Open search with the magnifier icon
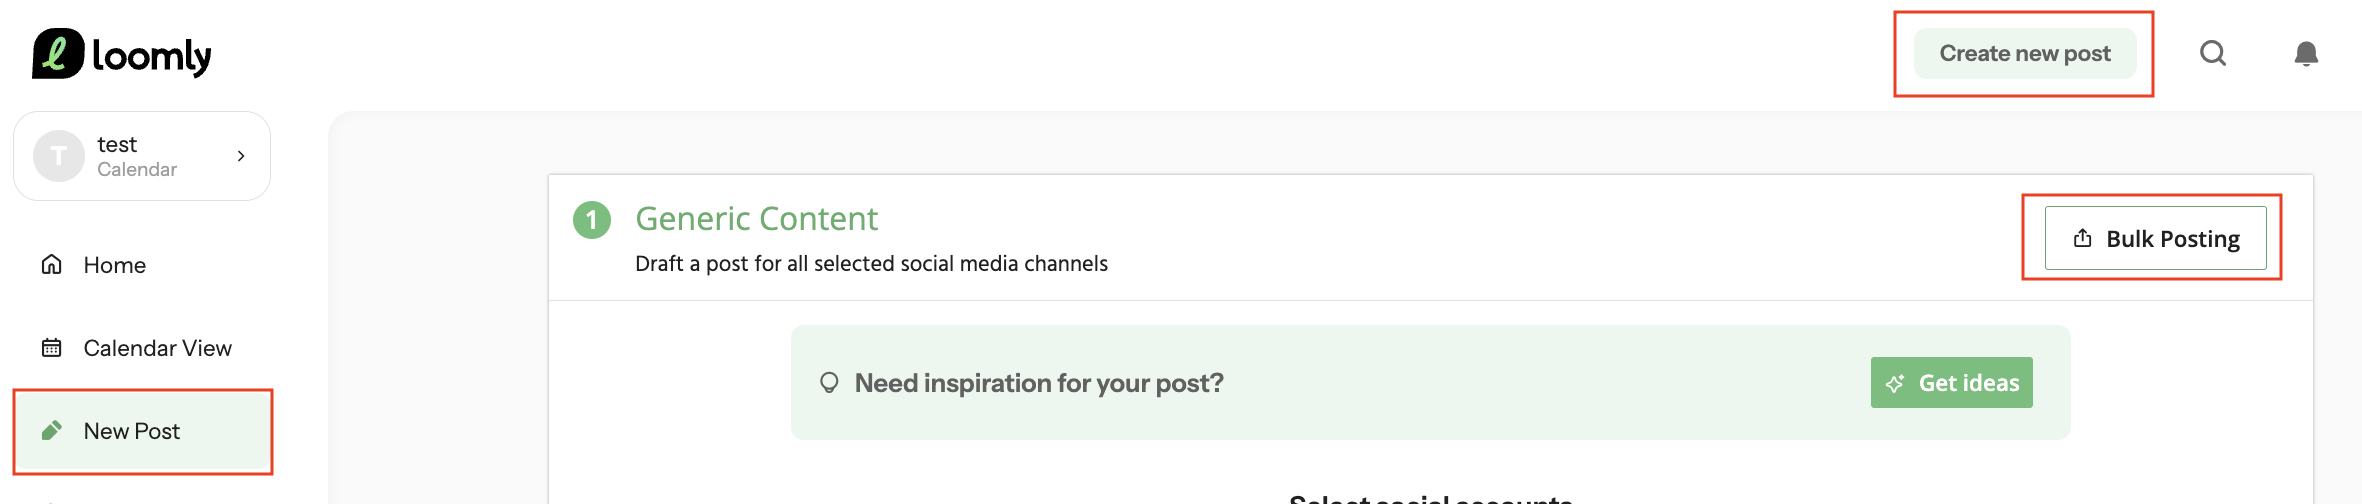 2213,53
